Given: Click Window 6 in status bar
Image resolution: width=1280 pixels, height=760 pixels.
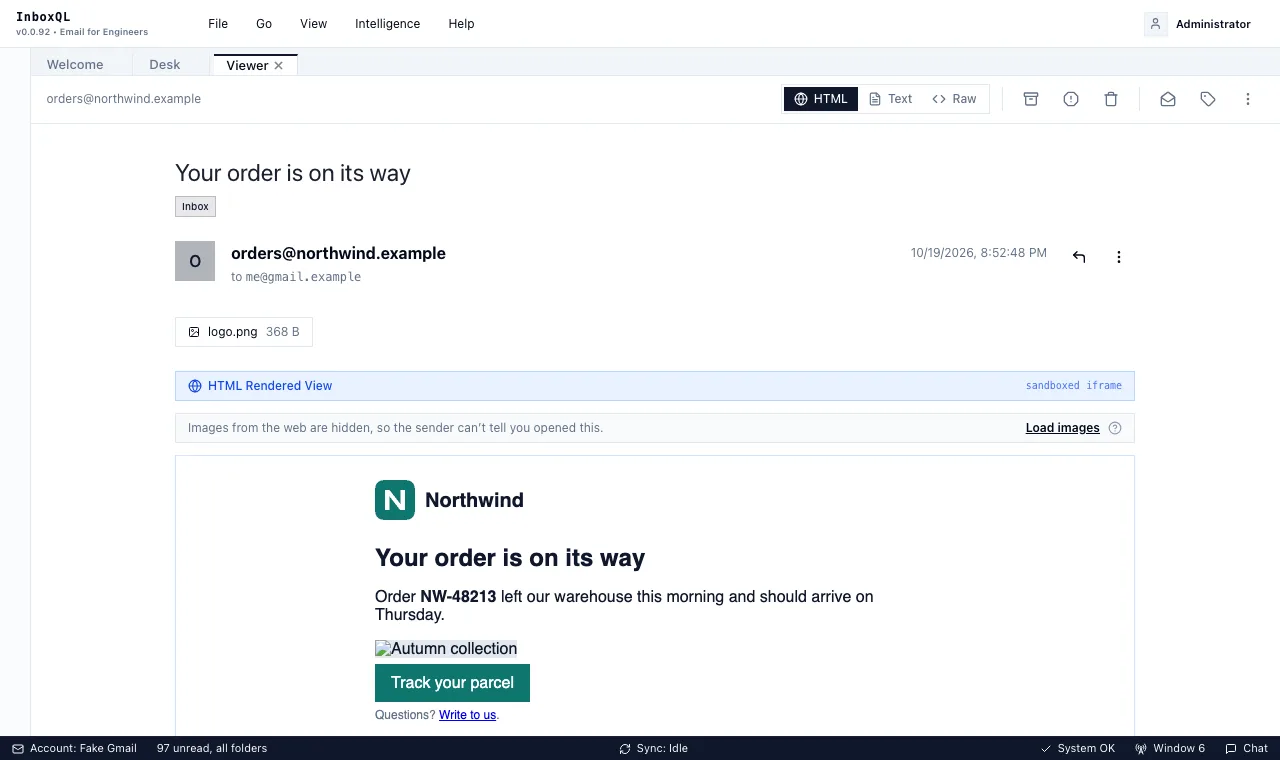Looking at the screenshot, I should (1170, 748).
